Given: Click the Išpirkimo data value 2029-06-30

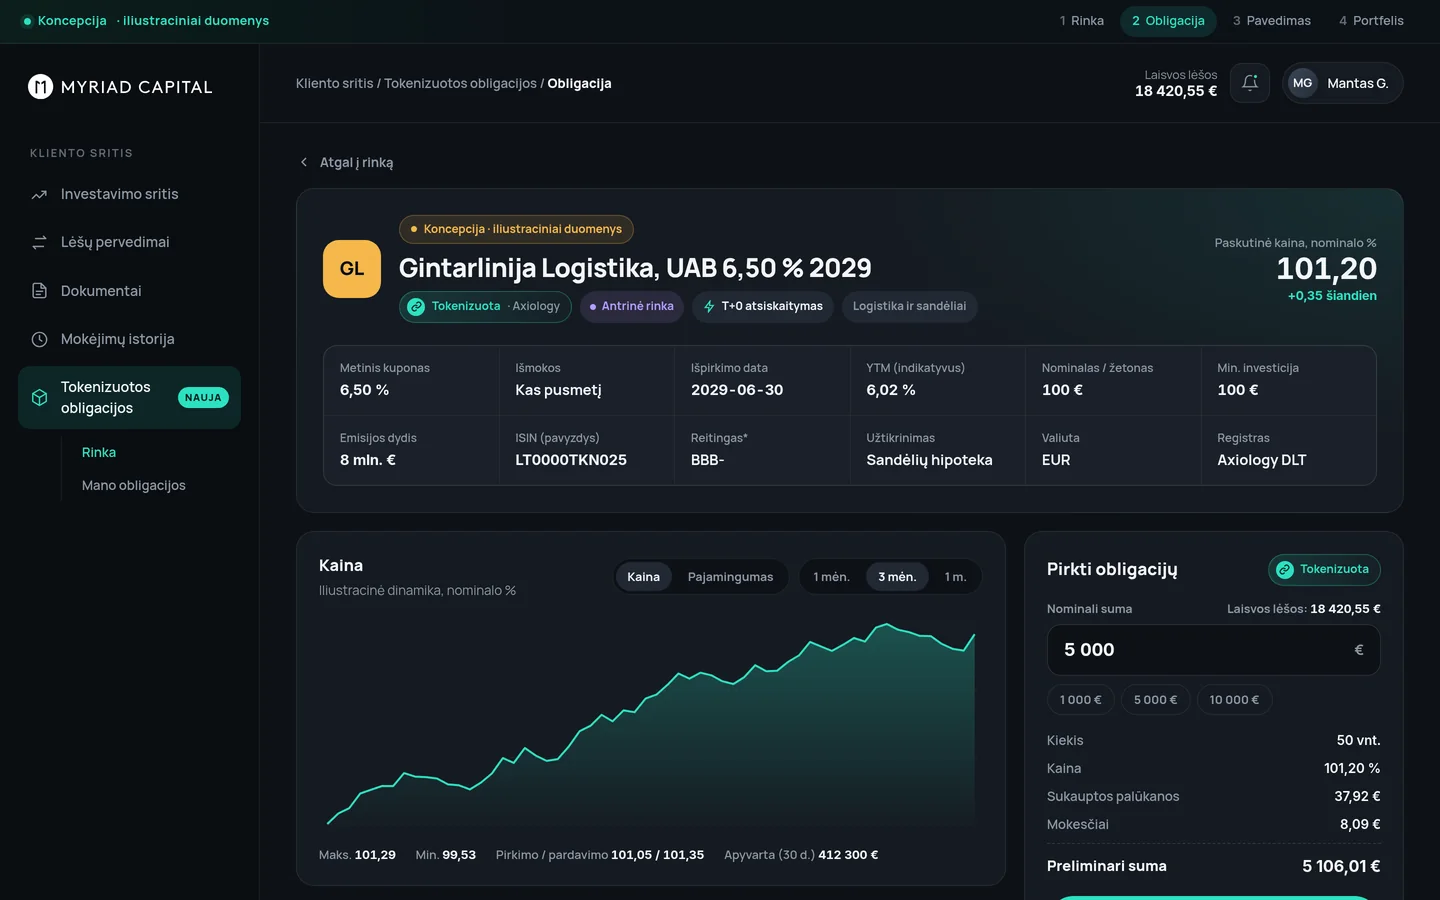Looking at the screenshot, I should [x=737, y=390].
